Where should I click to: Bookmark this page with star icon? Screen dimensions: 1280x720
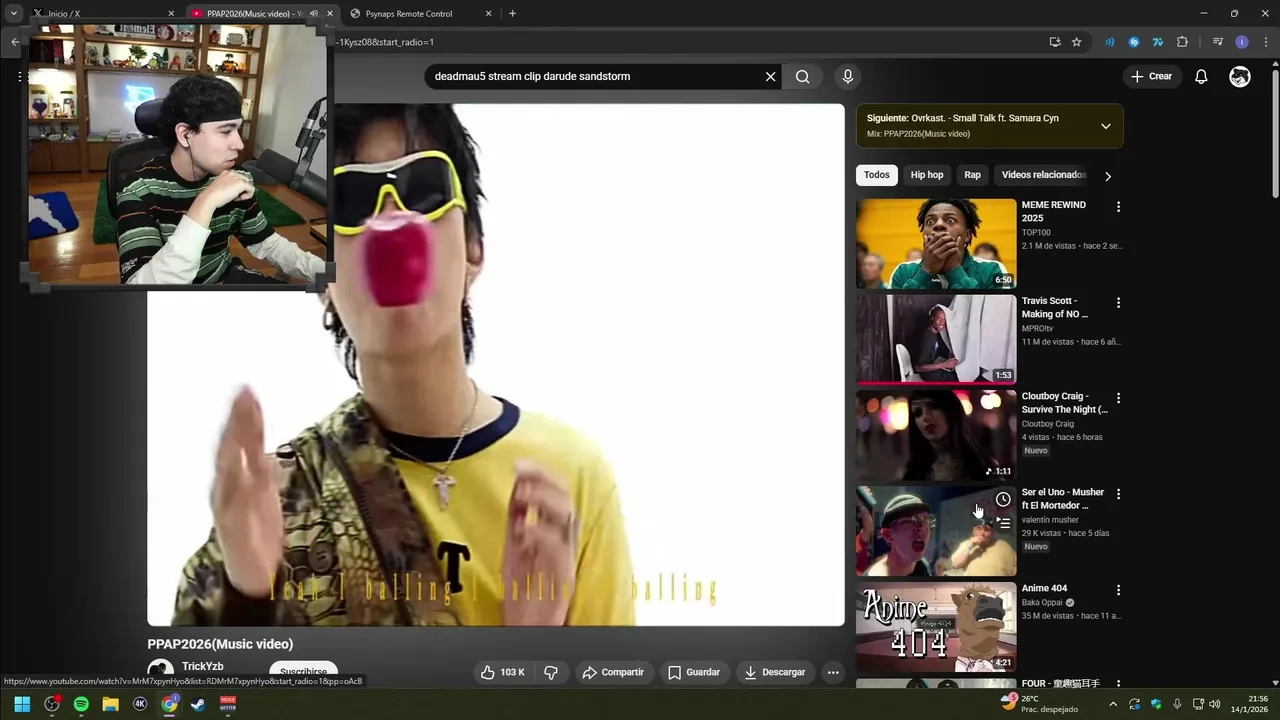click(x=1077, y=42)
